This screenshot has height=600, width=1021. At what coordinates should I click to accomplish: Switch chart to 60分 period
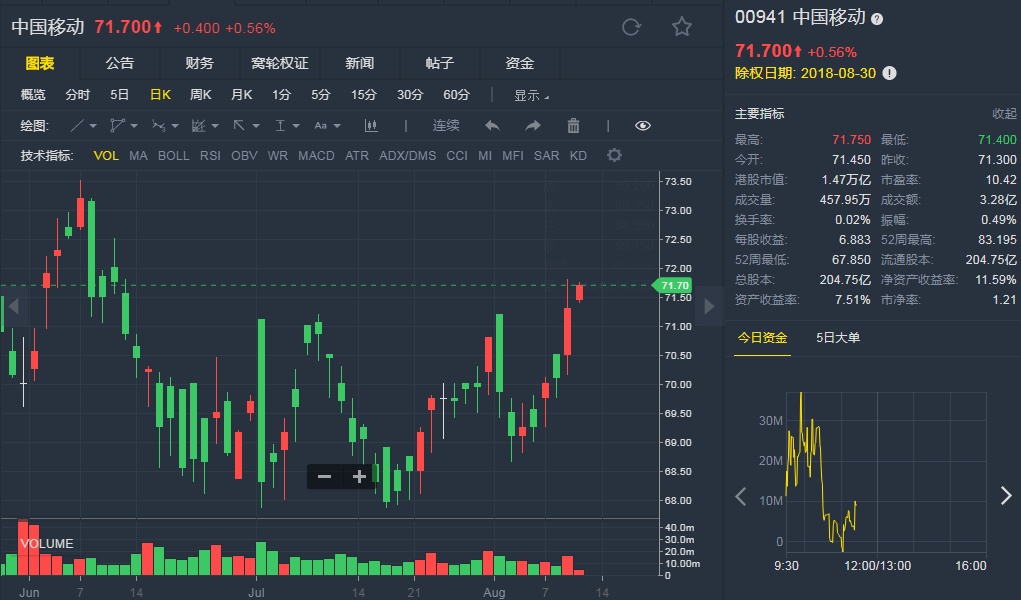pyautogui.click(x=456, y=95)
